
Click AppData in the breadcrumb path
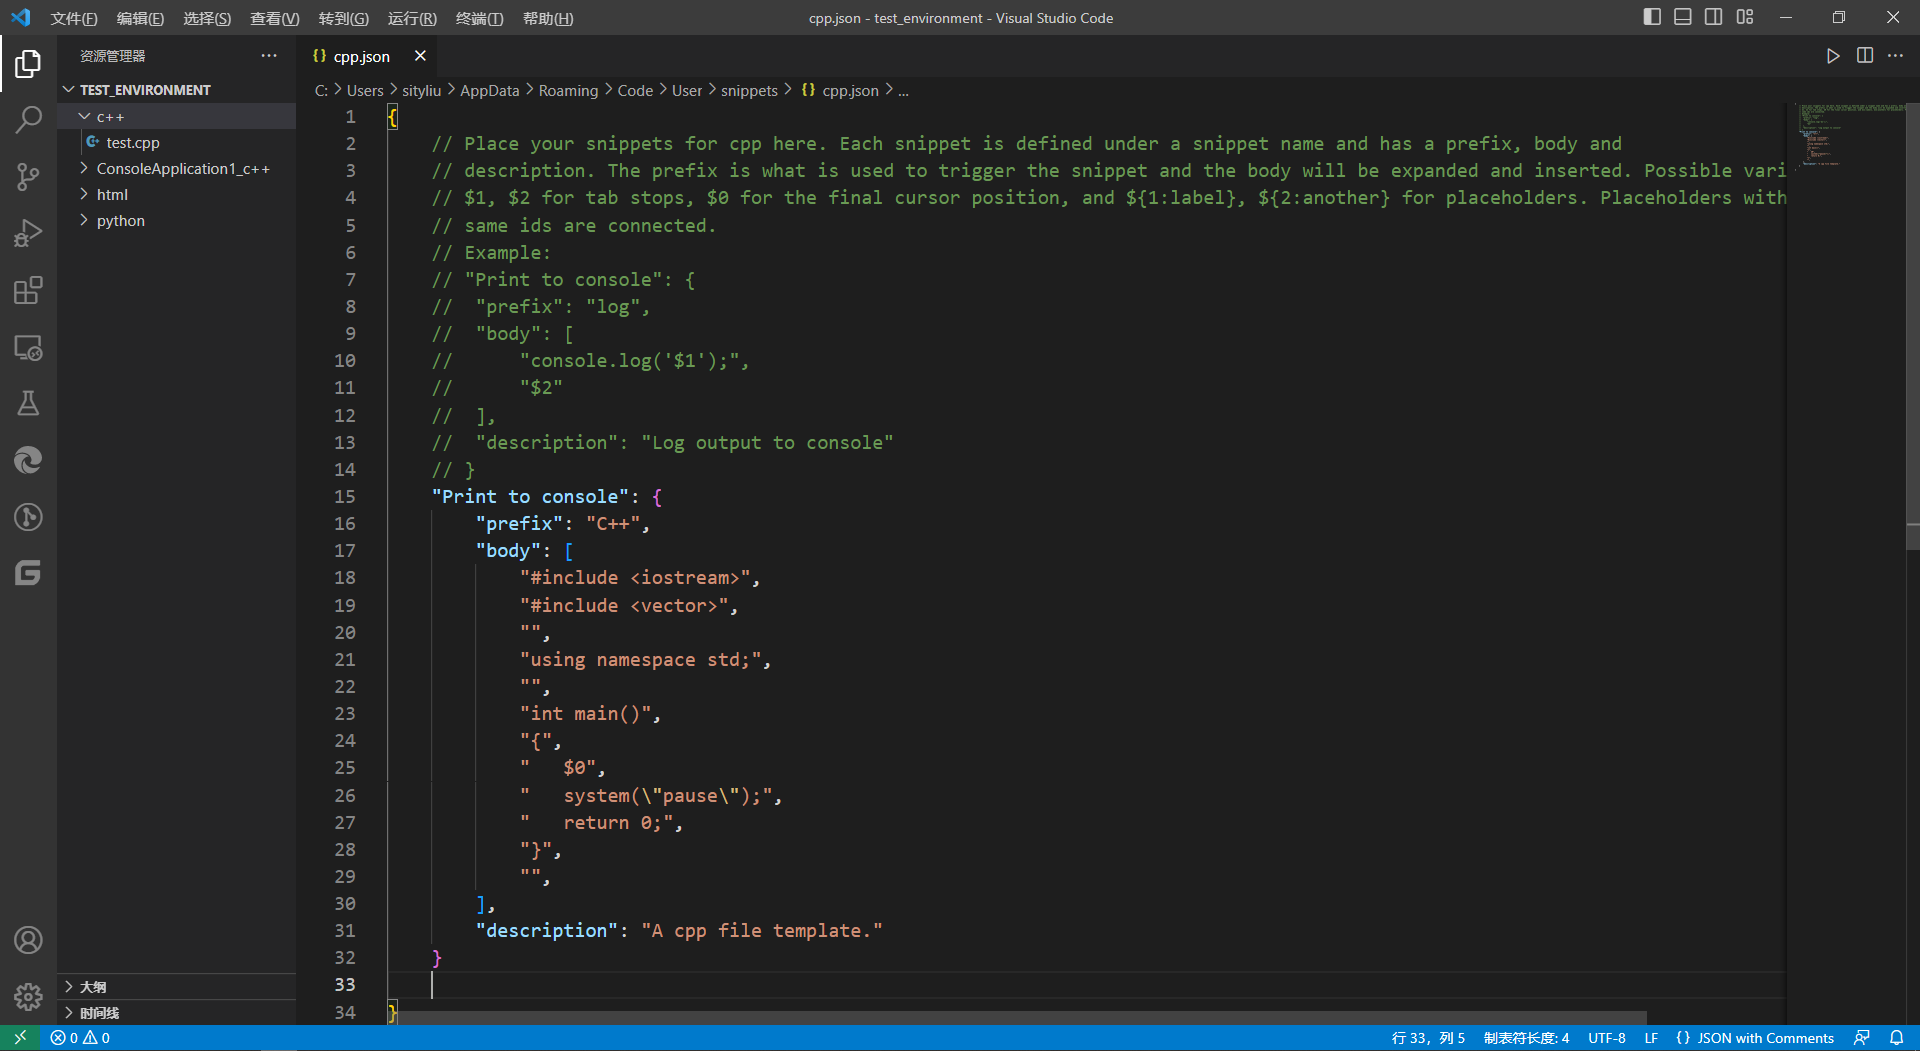pyautogui.click(x=489, y=91)
